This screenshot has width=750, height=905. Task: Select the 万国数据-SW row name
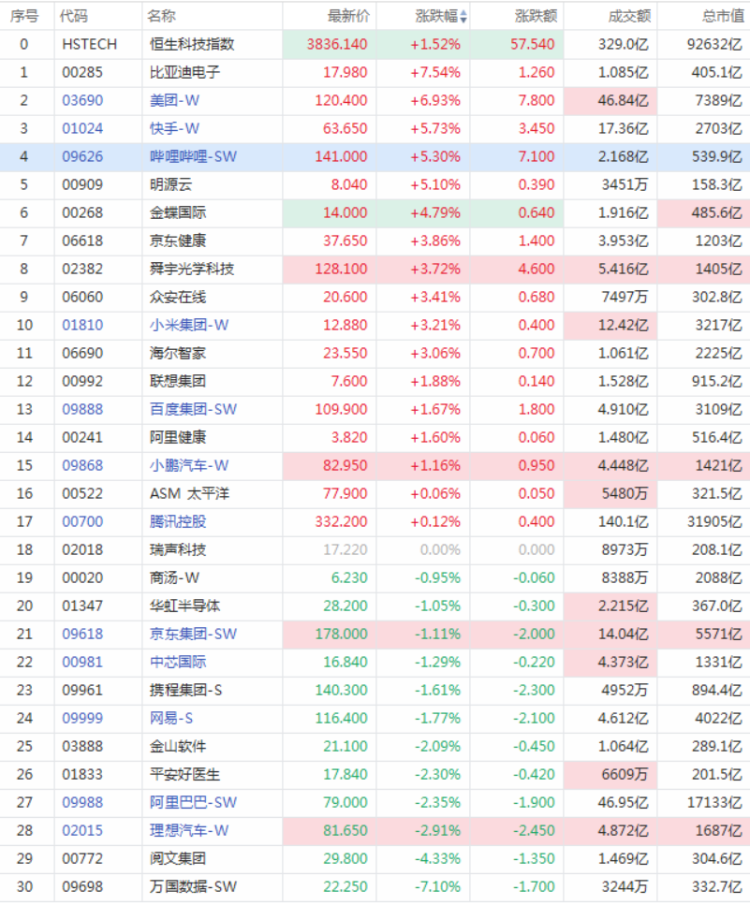[x=193, y=887]
